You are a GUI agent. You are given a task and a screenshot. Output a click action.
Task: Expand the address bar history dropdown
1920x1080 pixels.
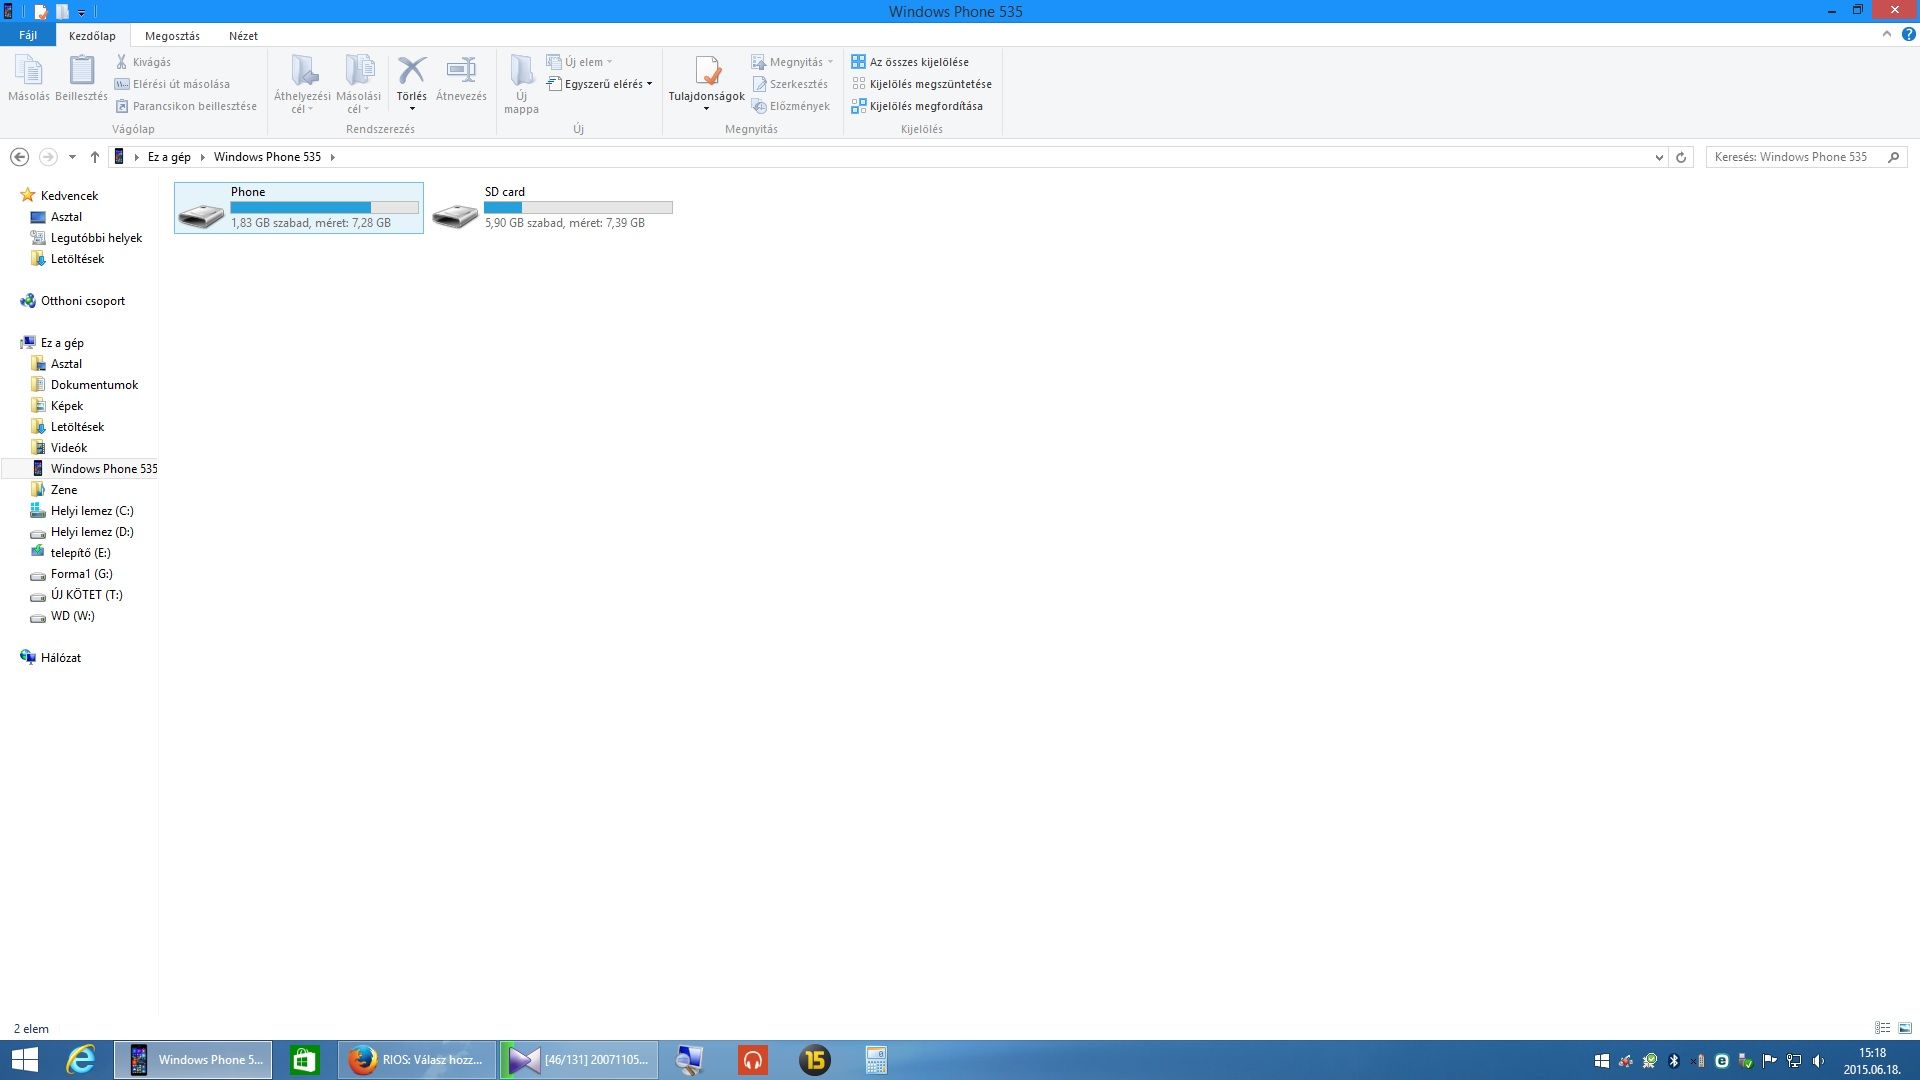[1659, 157]
